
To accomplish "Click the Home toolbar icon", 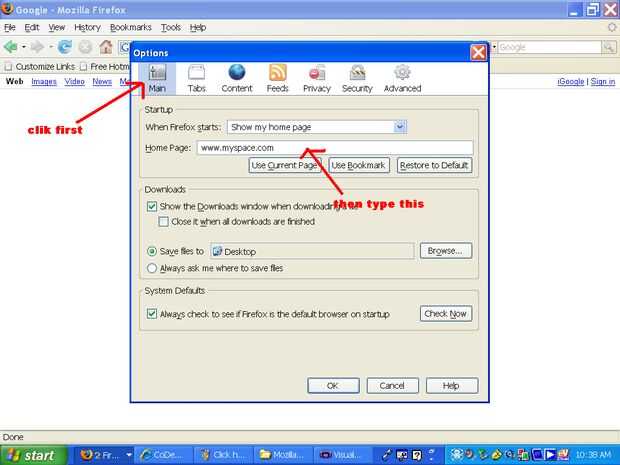I will click(x=106, y=47).
